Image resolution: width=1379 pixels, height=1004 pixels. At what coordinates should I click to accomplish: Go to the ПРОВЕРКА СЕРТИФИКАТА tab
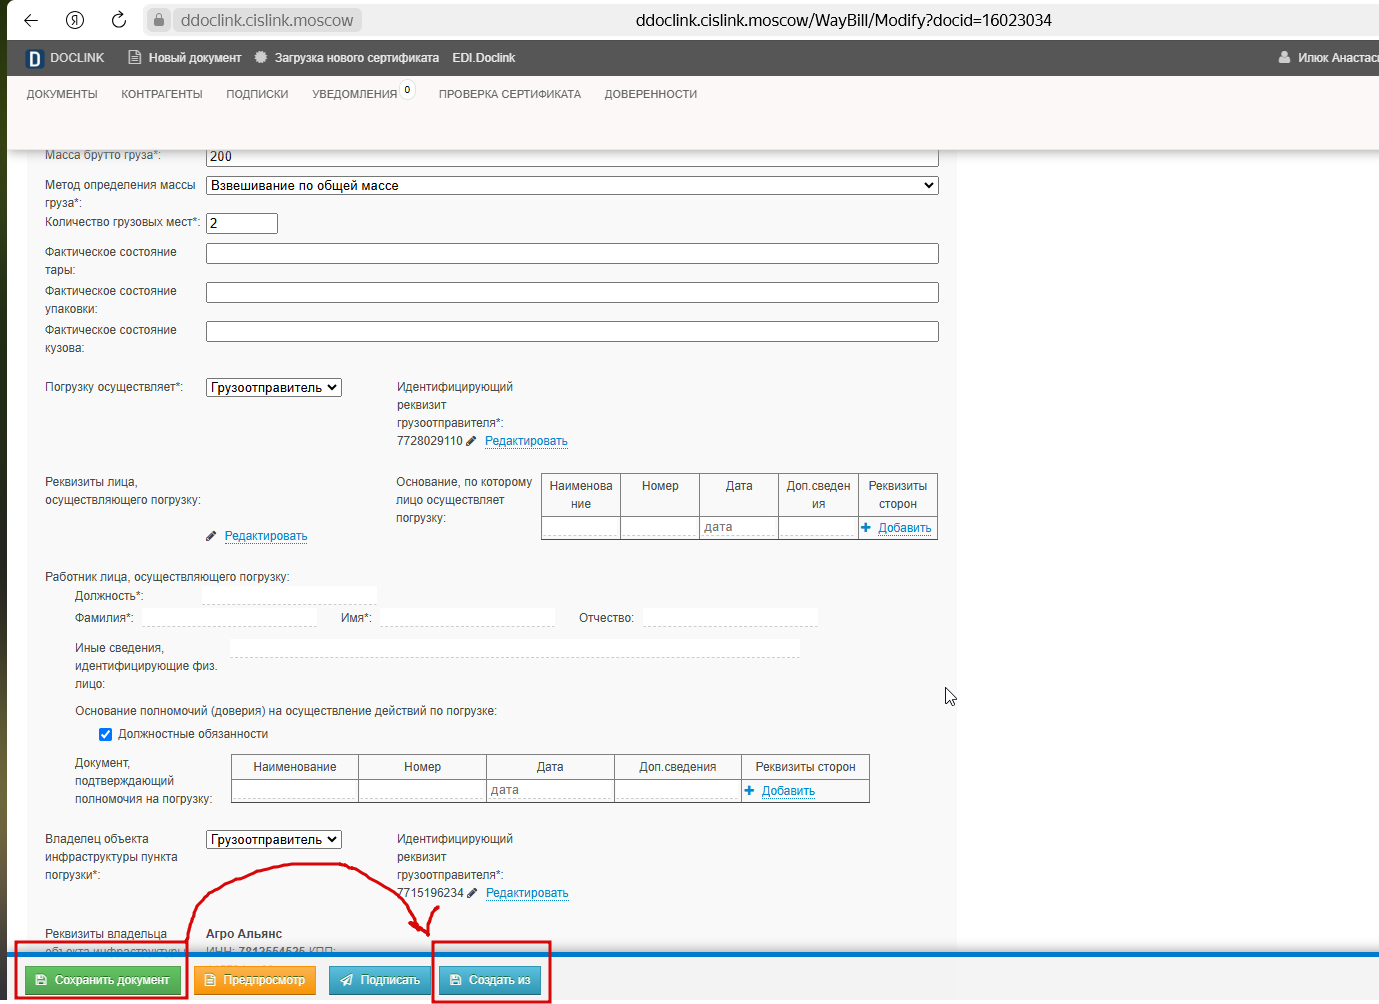click(510, 94)
